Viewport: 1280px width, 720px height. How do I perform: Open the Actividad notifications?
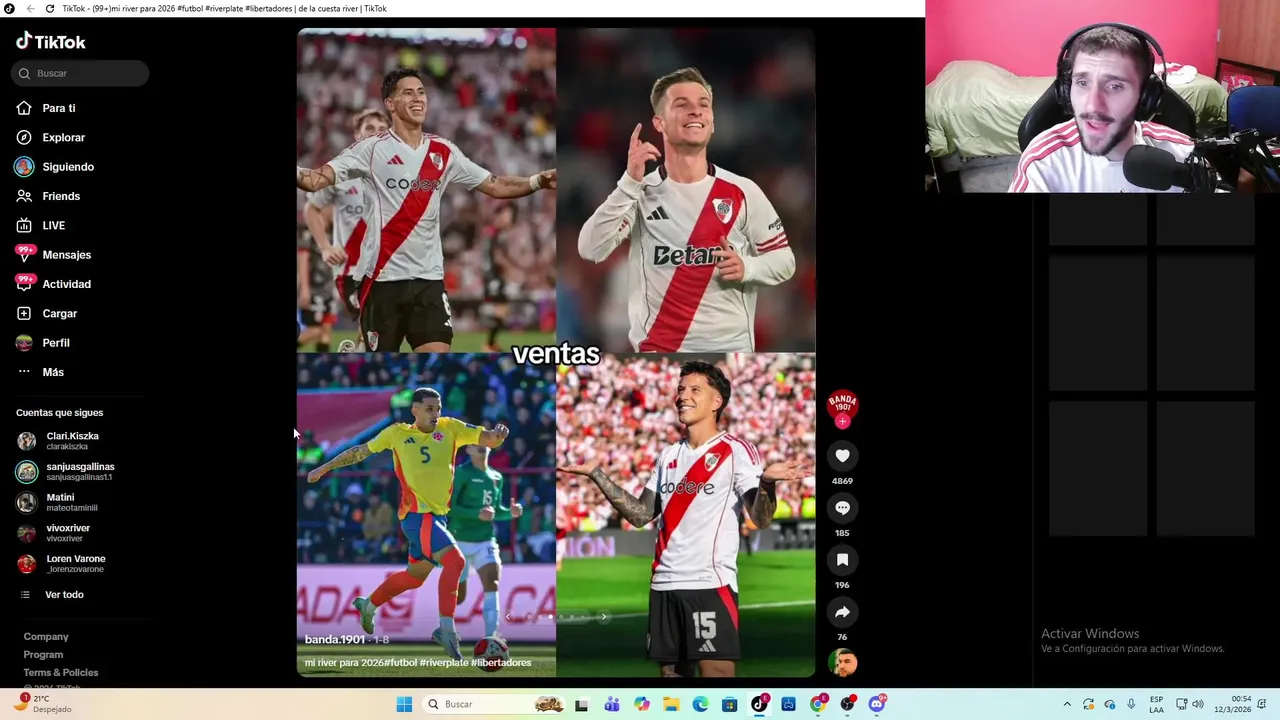click(x=53, y=284)
